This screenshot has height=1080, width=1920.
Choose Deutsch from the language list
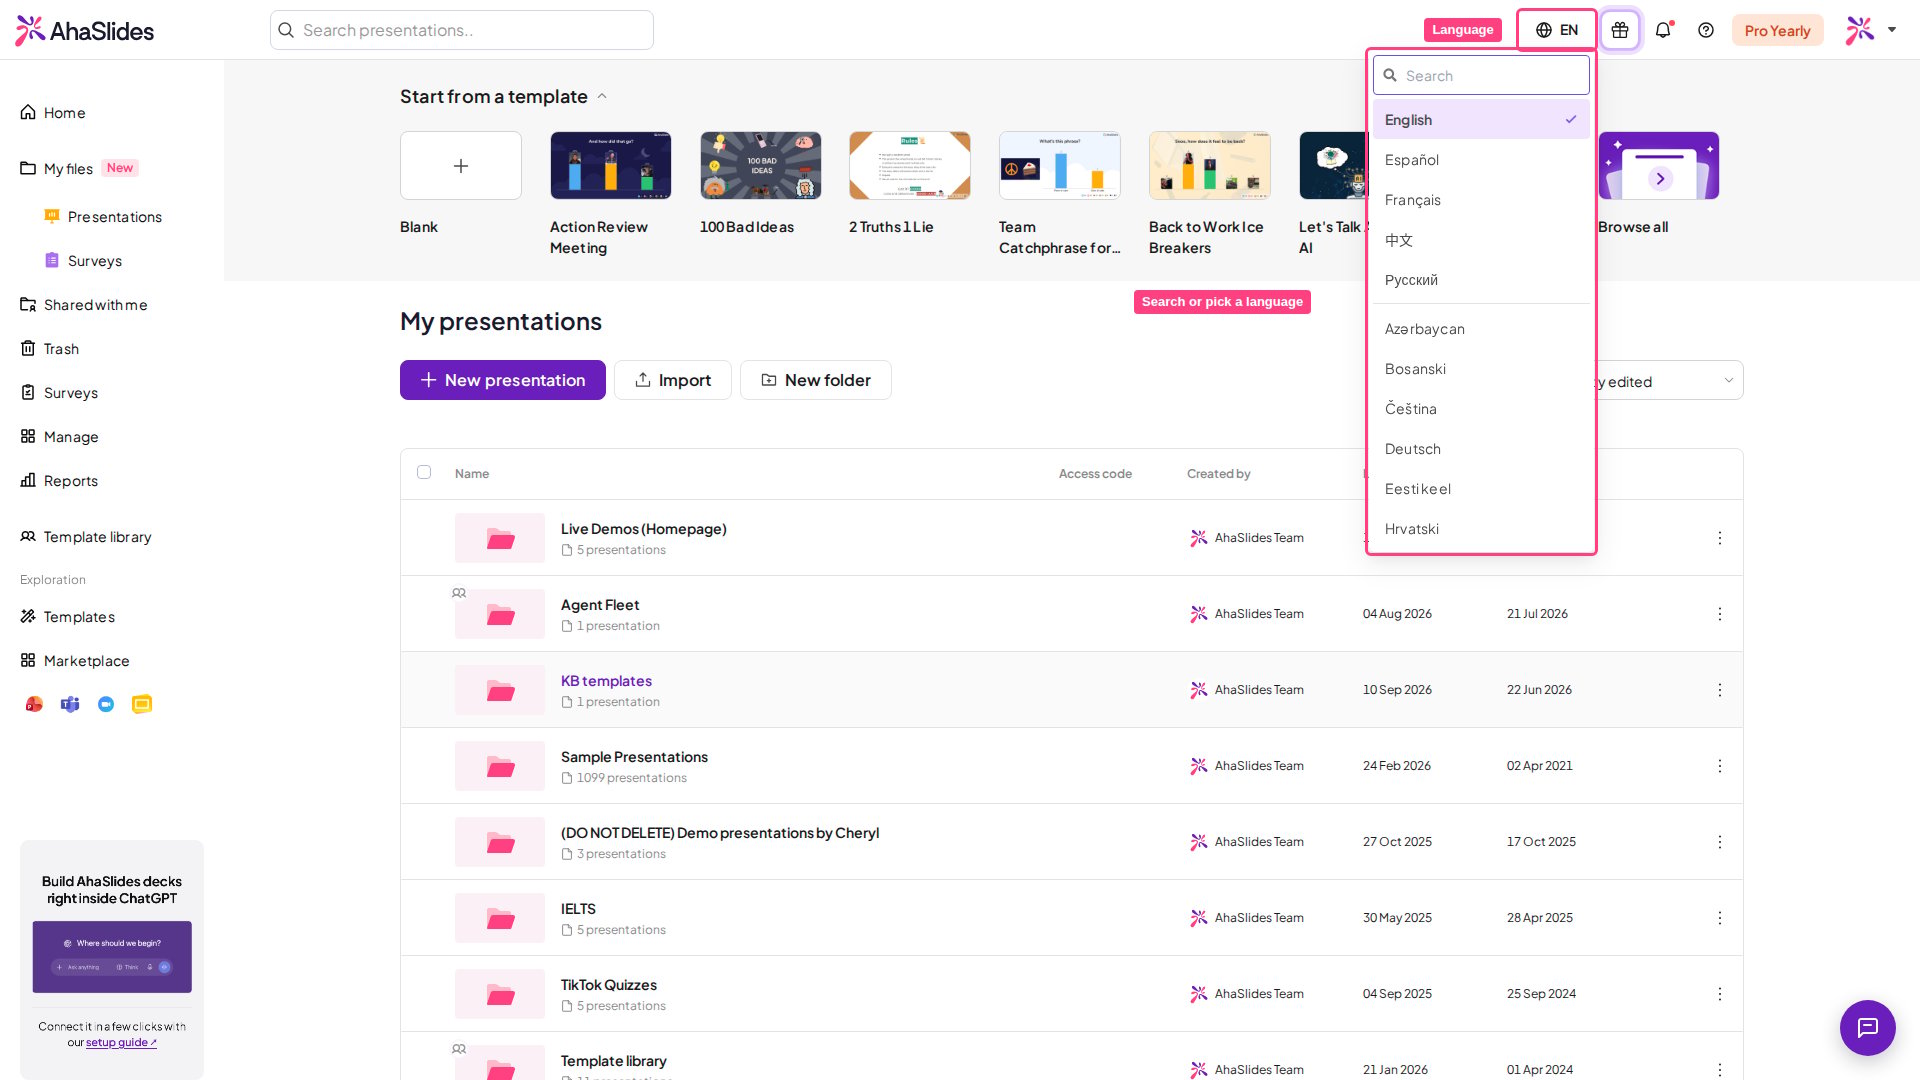[1481, 449]
